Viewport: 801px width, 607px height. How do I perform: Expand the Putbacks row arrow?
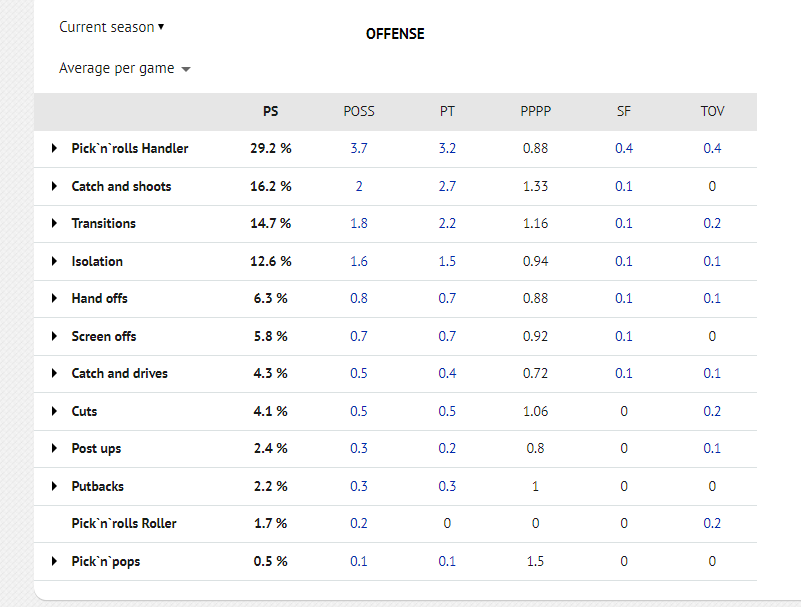(54, 486)
